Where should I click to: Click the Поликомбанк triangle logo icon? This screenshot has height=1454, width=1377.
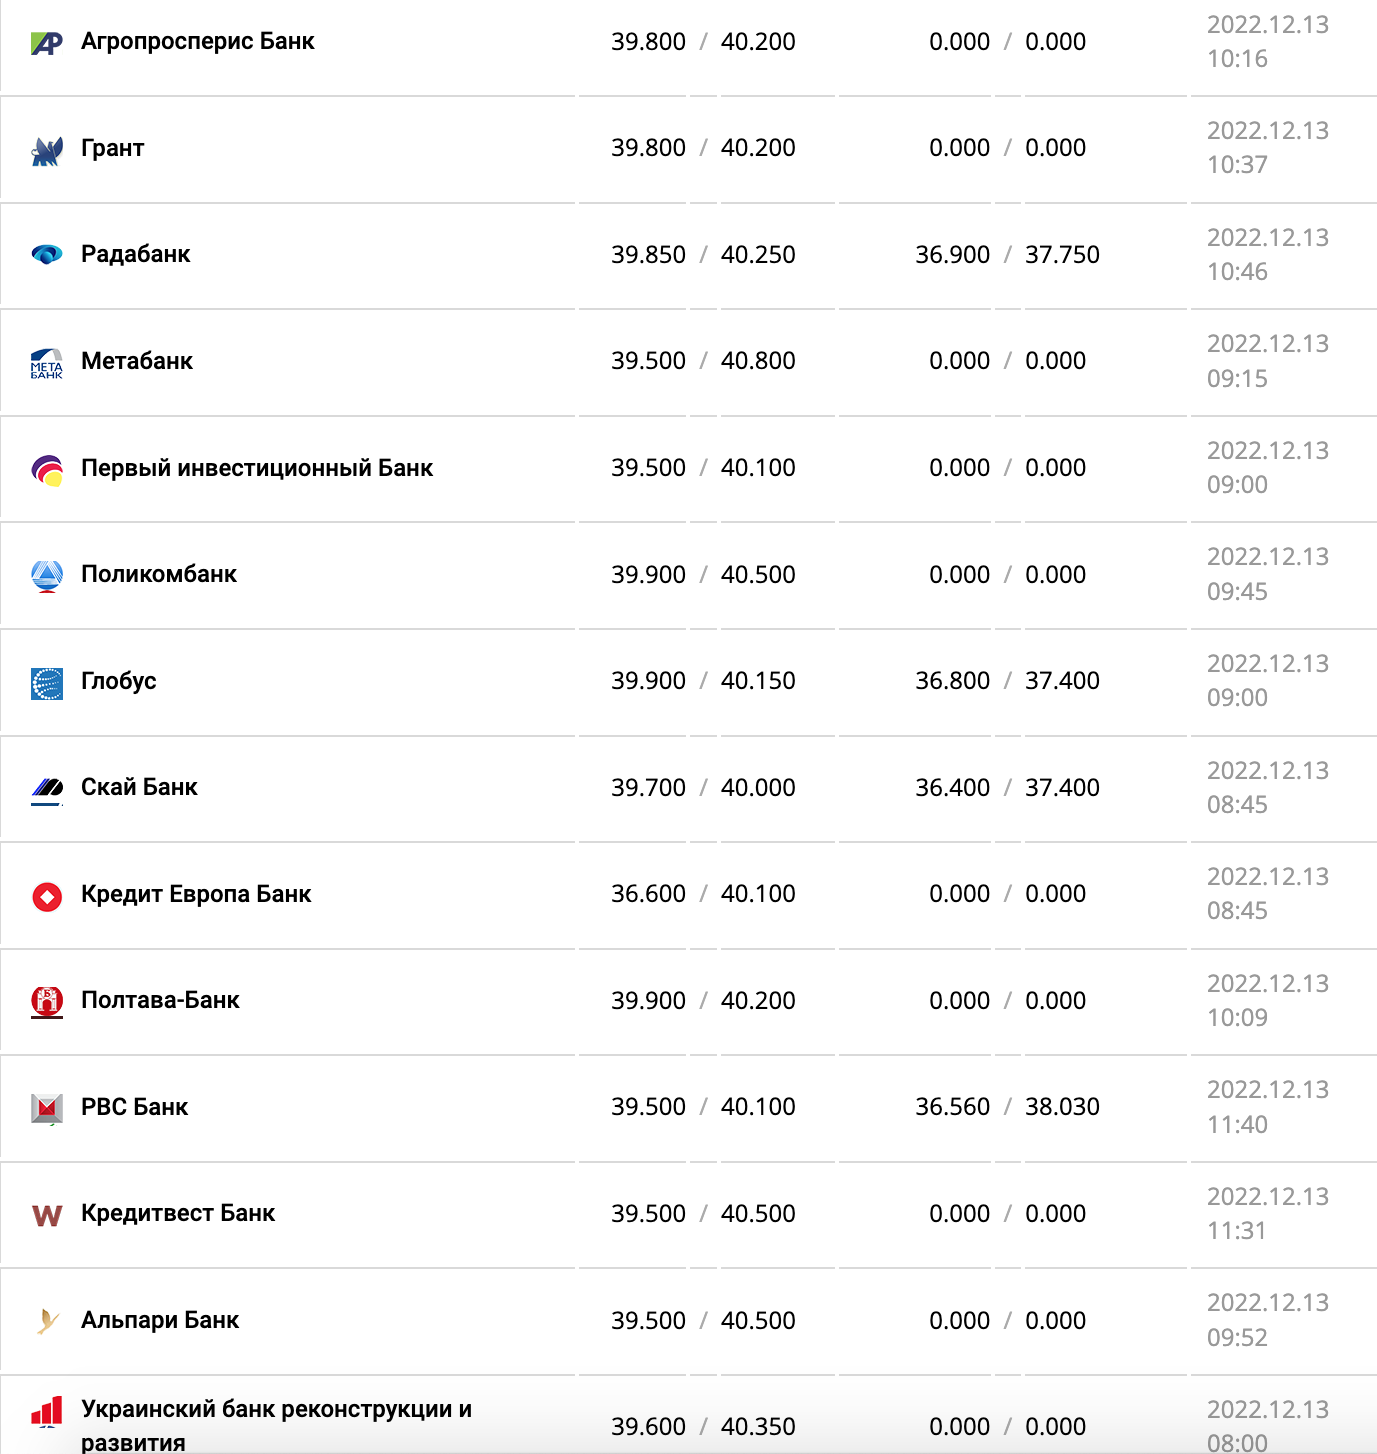click(x=47, y=576)
